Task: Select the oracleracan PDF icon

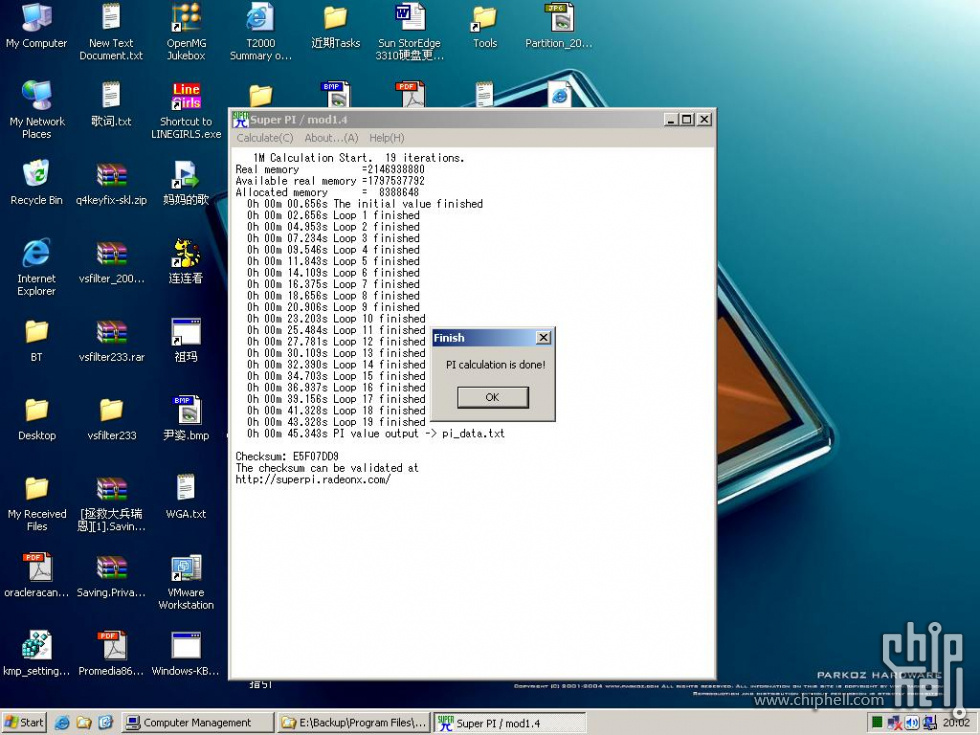Action: tap(36, 575)
